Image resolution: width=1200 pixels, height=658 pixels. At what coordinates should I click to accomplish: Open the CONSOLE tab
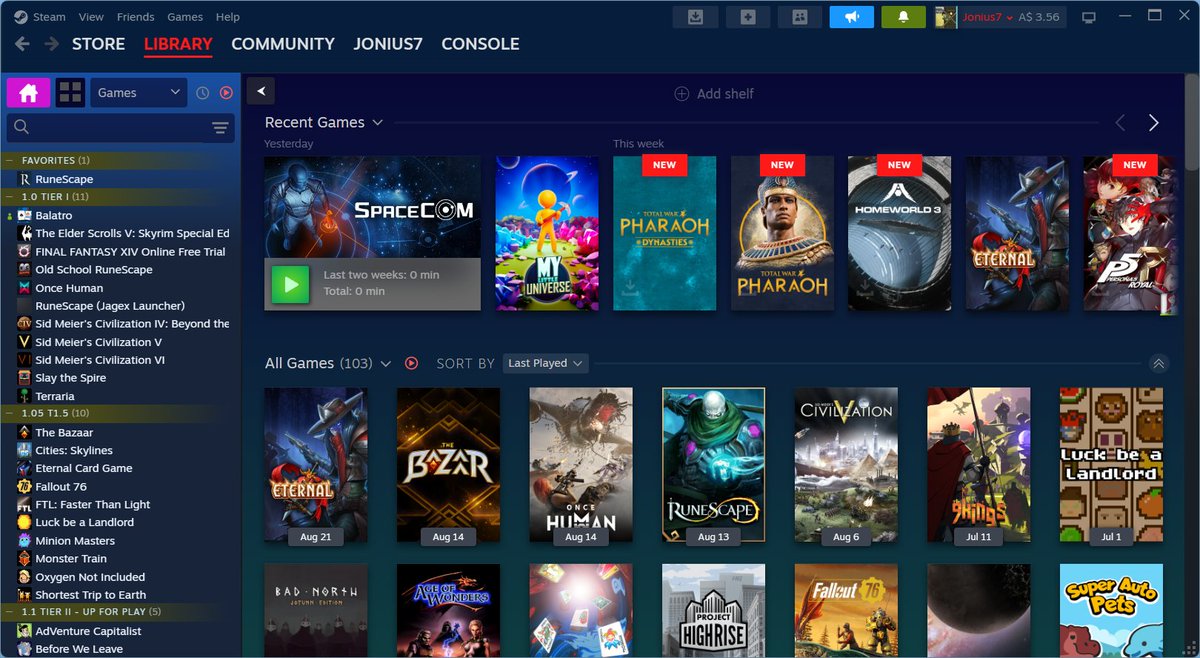pos(480,44)
